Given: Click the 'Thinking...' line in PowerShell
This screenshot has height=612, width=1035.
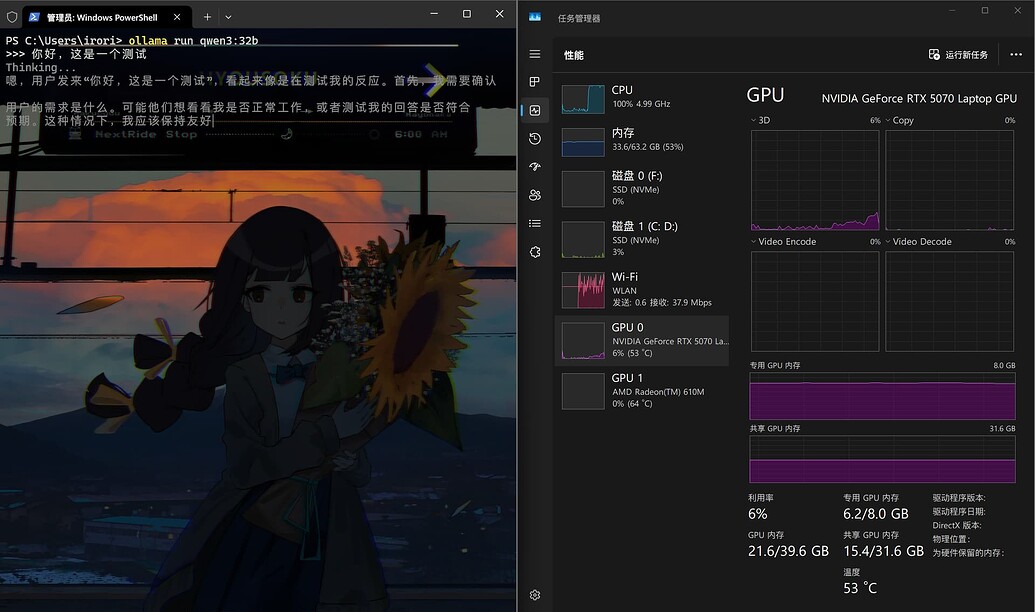Looking at the screenshot, I should (41, 67).
